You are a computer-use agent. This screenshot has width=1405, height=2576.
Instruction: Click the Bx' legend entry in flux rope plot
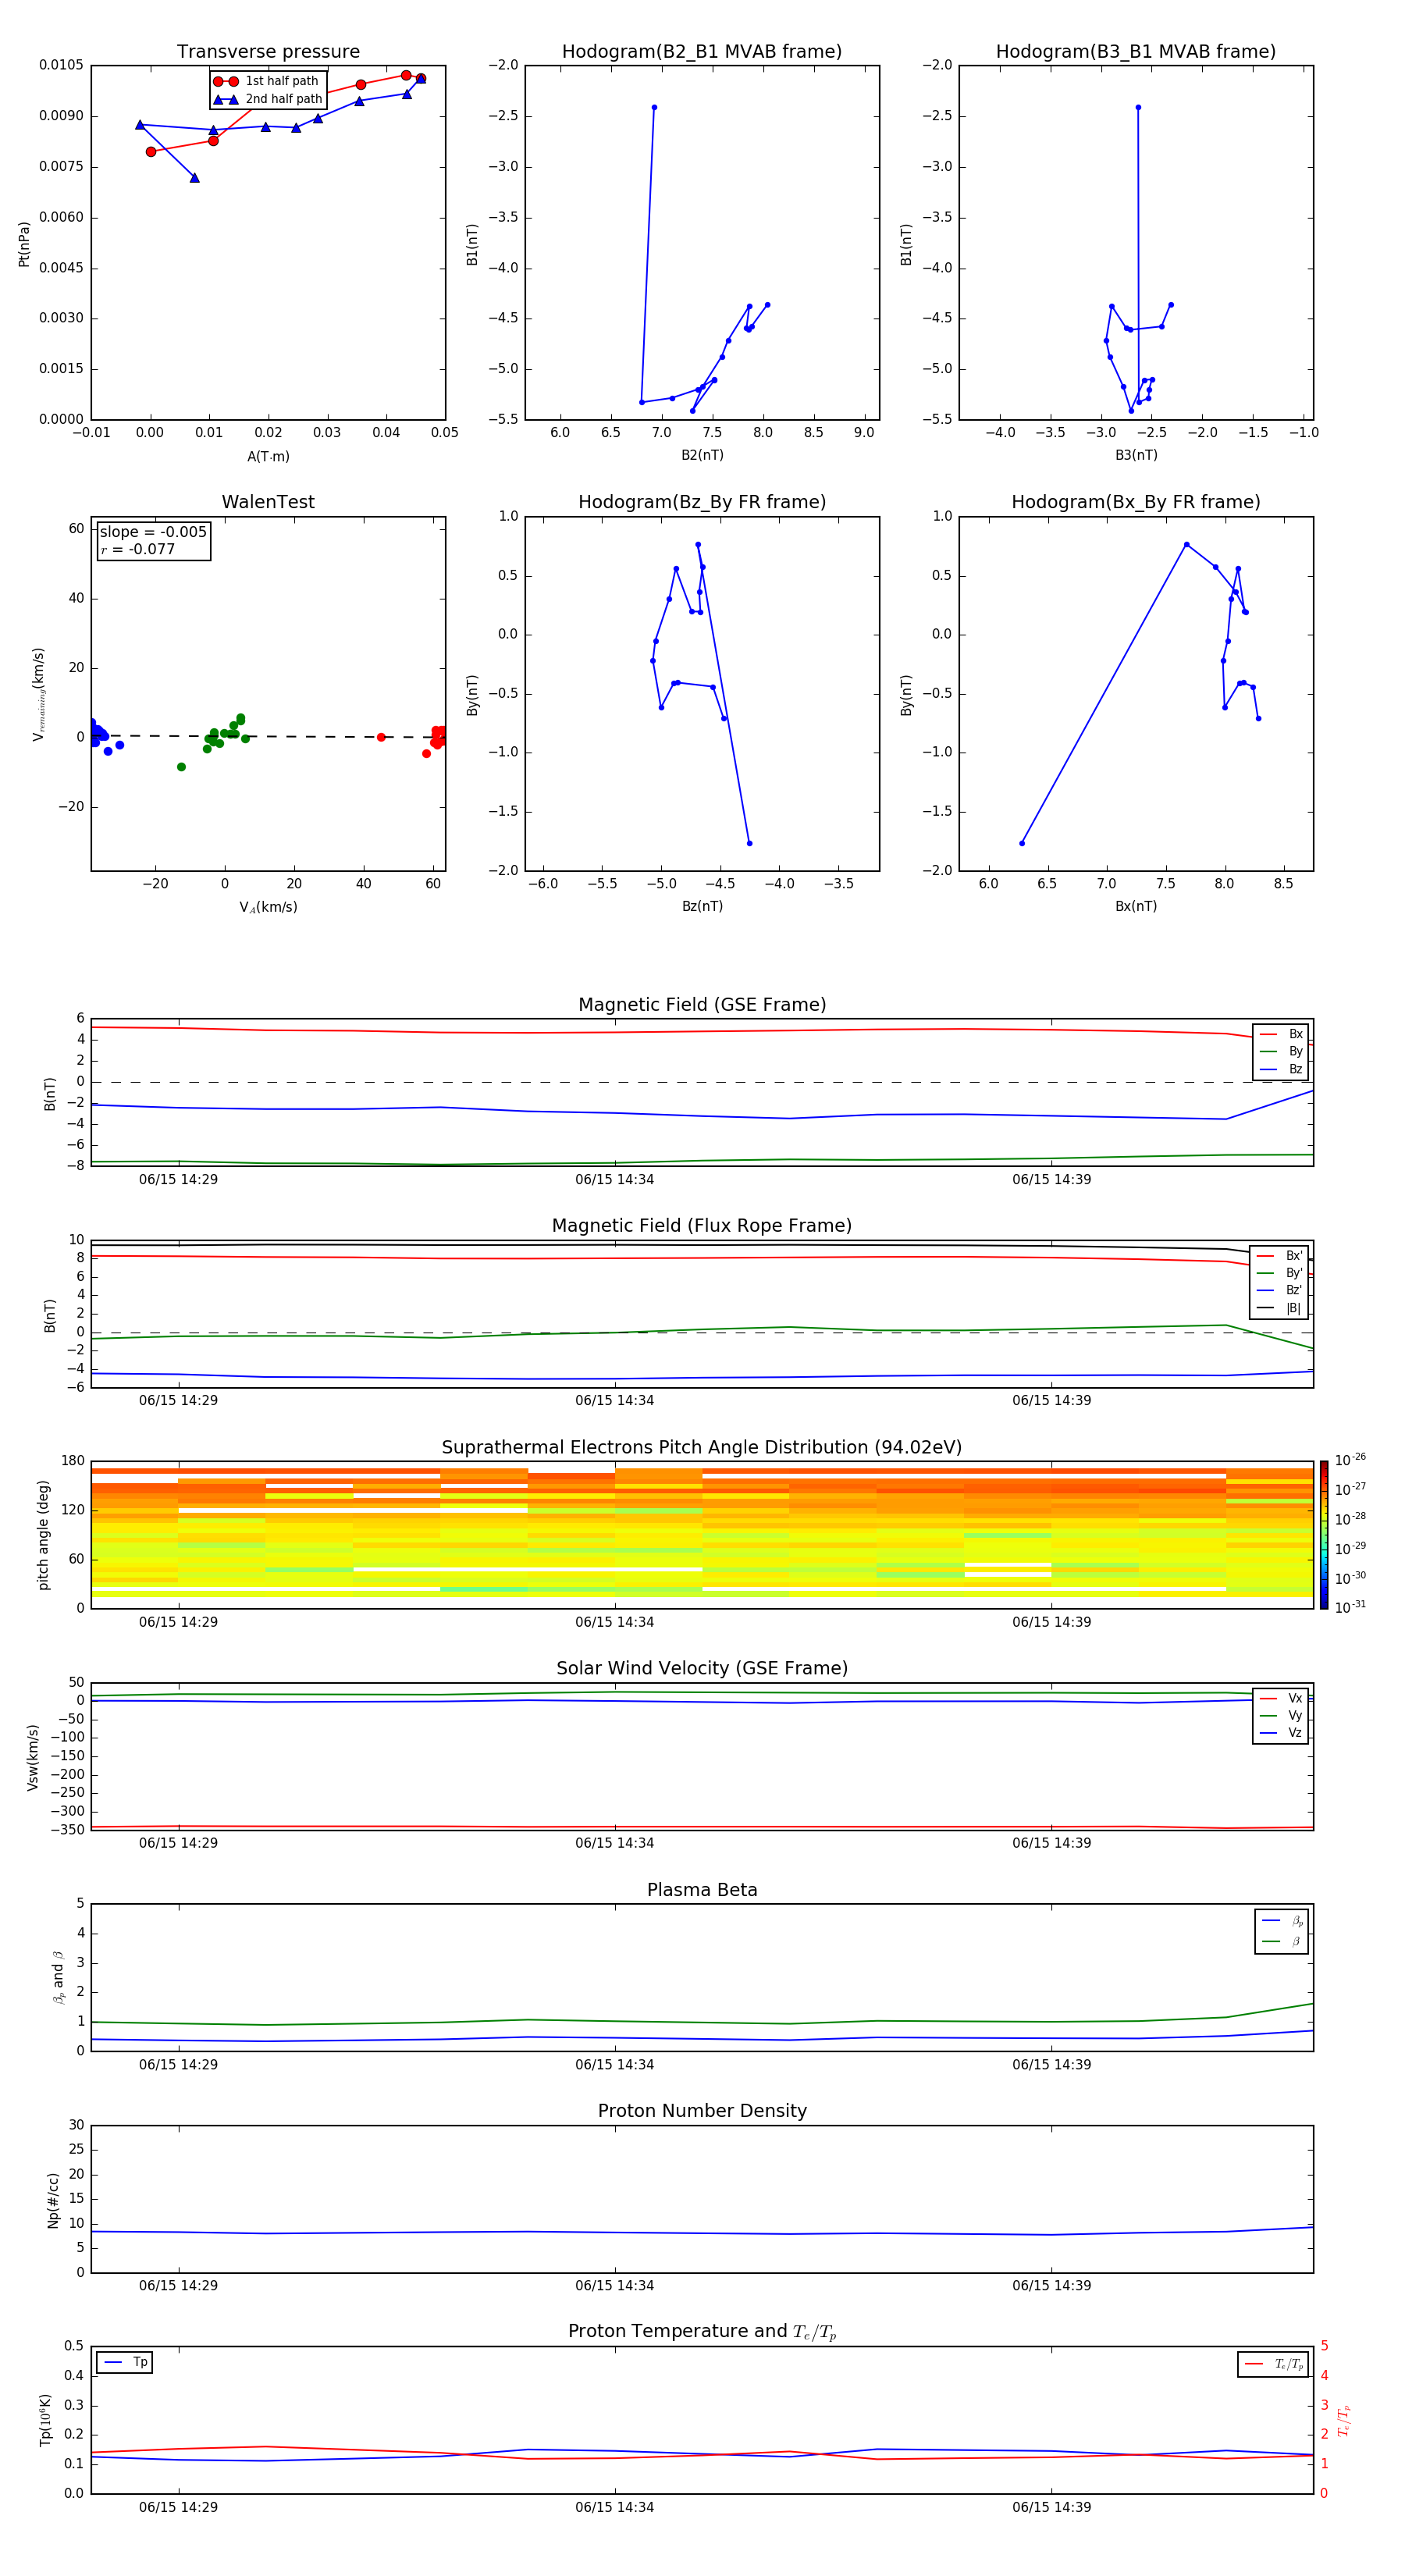coord(1280,1256)
